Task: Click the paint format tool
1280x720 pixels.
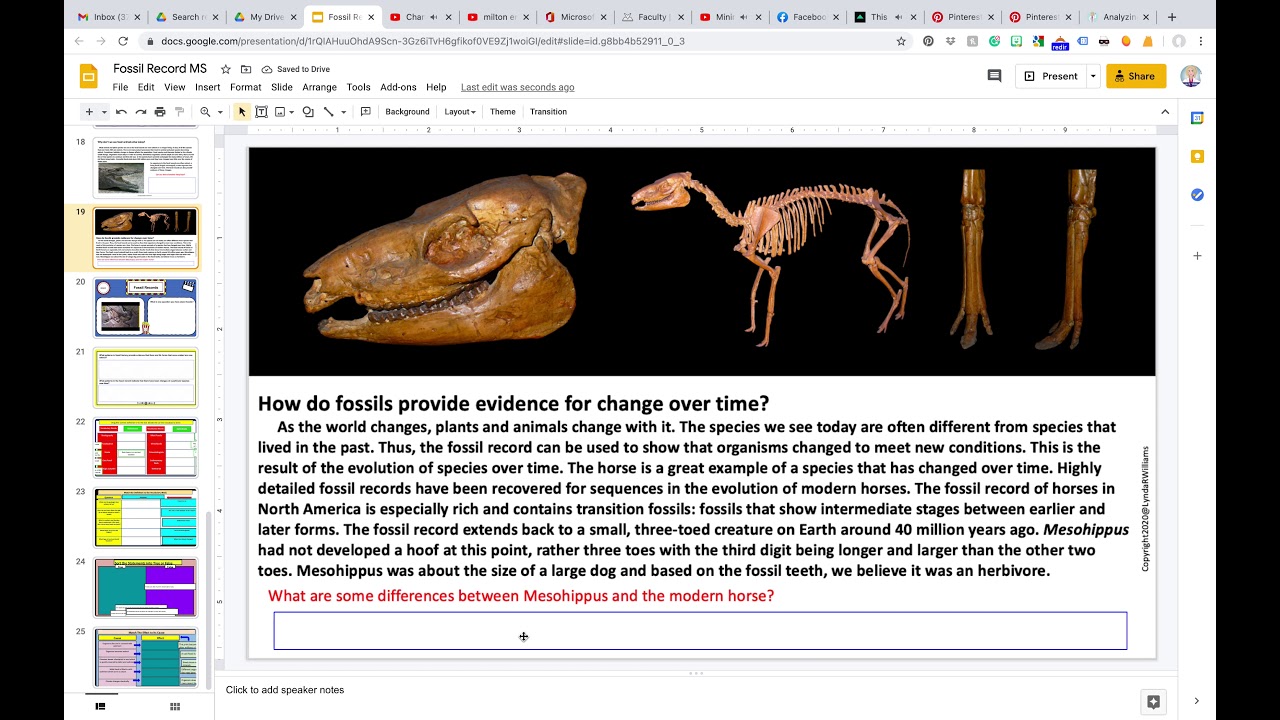Action: 180,111
